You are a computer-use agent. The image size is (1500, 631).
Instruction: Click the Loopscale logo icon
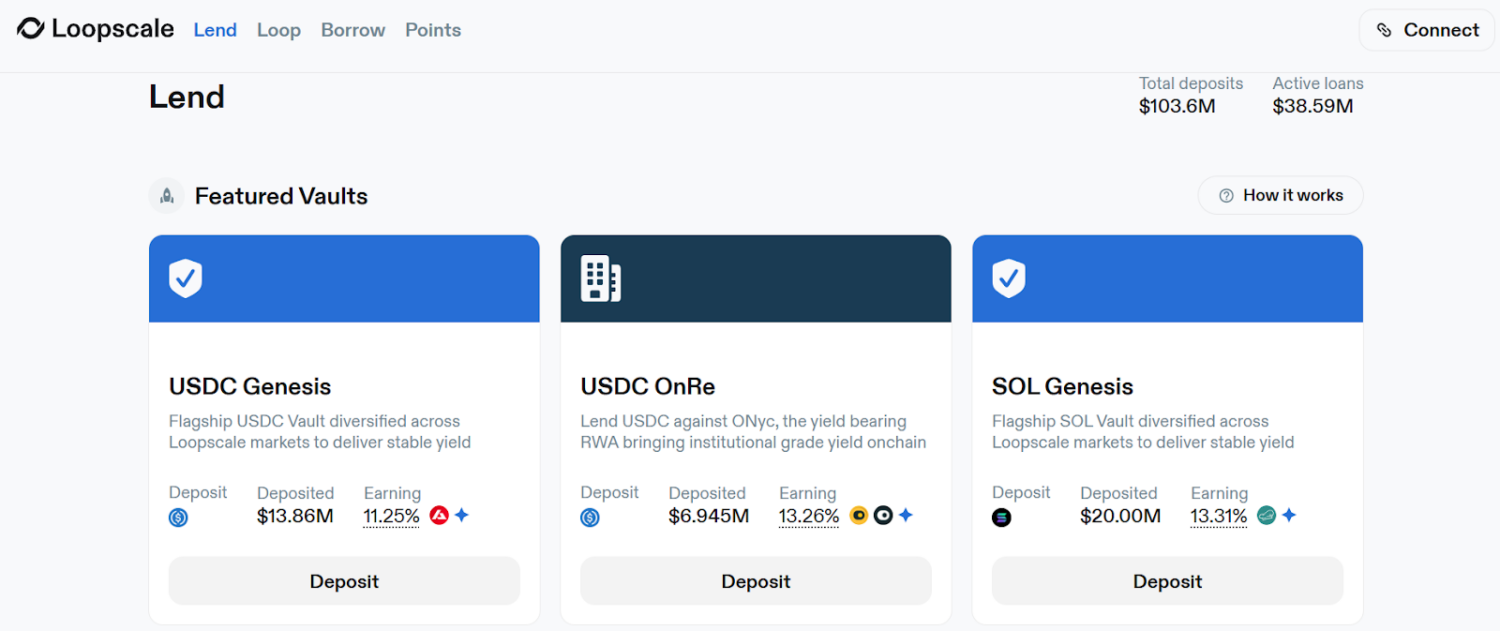tap(30, 29)
